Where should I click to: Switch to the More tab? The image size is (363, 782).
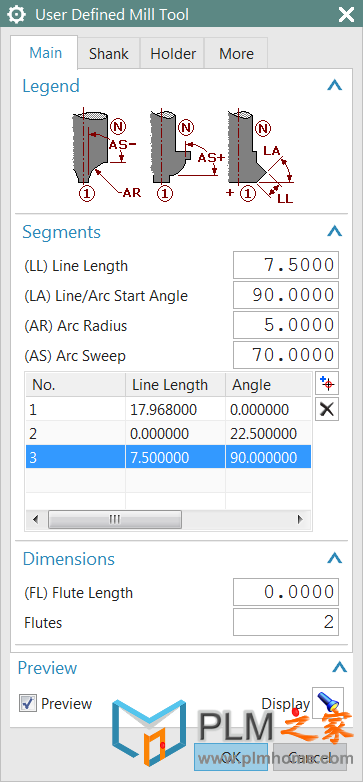click(x=236, y=53)
